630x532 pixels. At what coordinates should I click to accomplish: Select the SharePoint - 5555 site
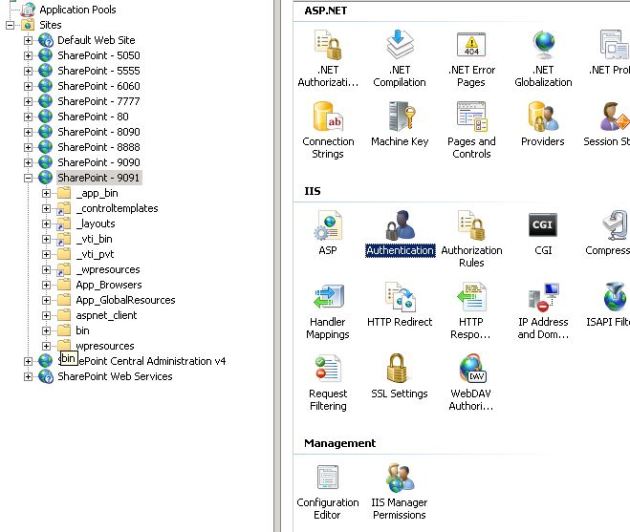click(x=99, y=71)
